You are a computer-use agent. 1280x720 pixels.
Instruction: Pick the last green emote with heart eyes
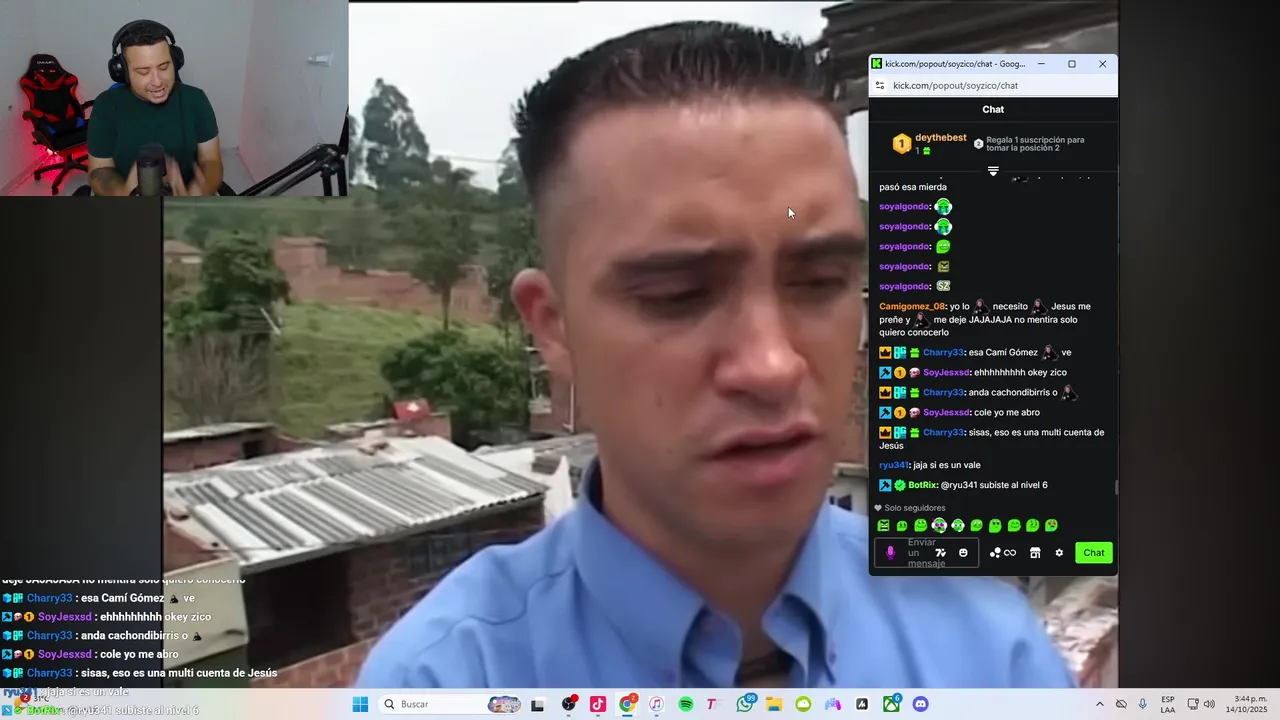(1051, 526)
